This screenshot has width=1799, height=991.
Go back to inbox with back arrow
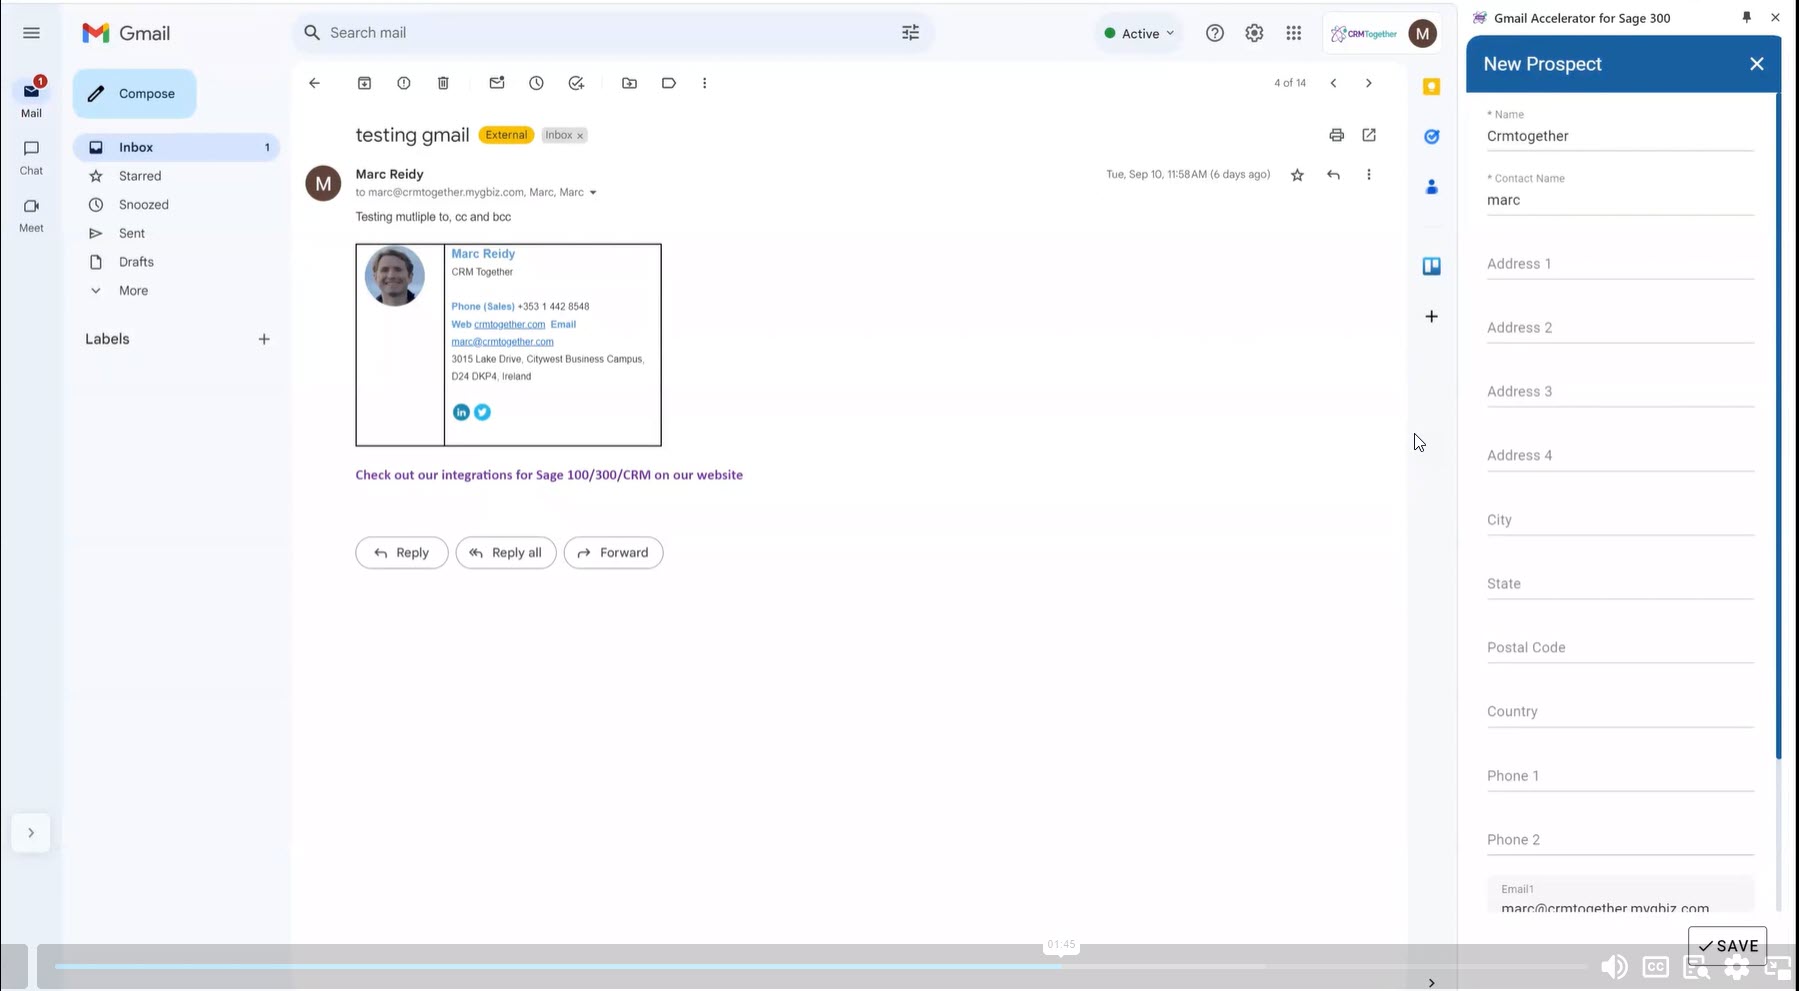[x=314, y=83]
